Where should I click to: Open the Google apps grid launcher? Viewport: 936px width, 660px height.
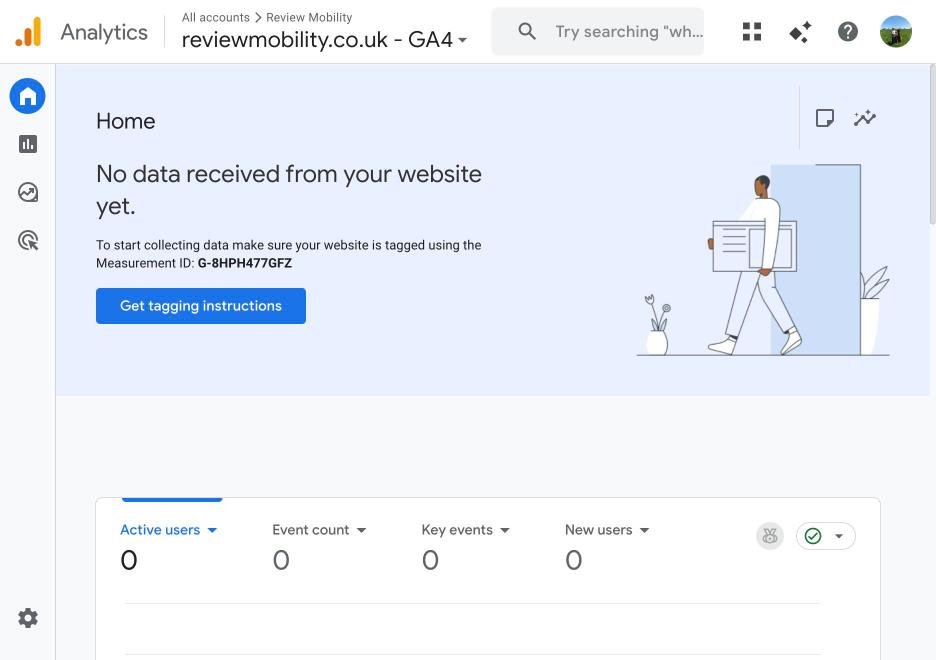tap(751, 31)
